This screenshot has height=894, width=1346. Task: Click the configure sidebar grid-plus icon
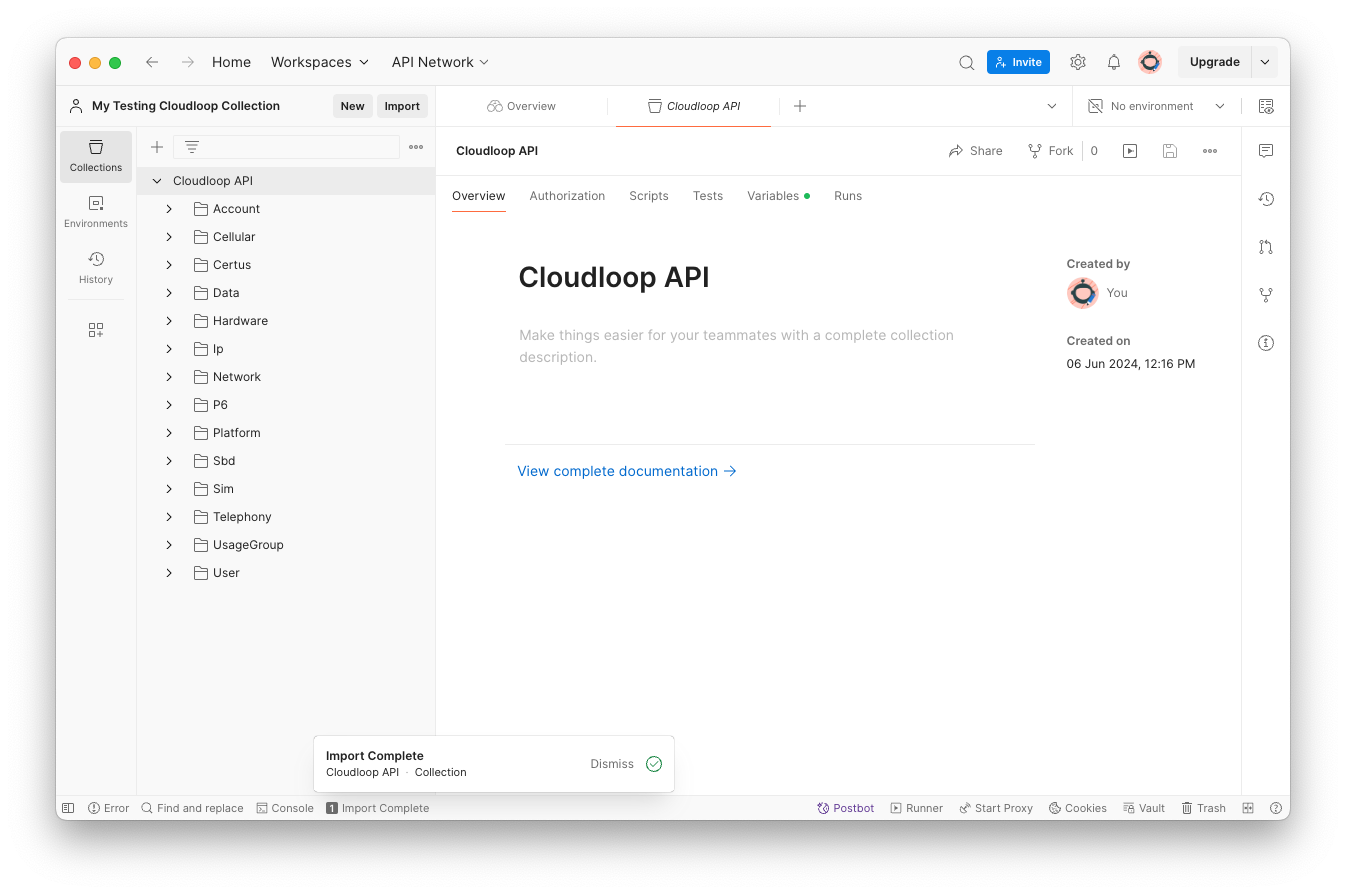coord(96,330)
